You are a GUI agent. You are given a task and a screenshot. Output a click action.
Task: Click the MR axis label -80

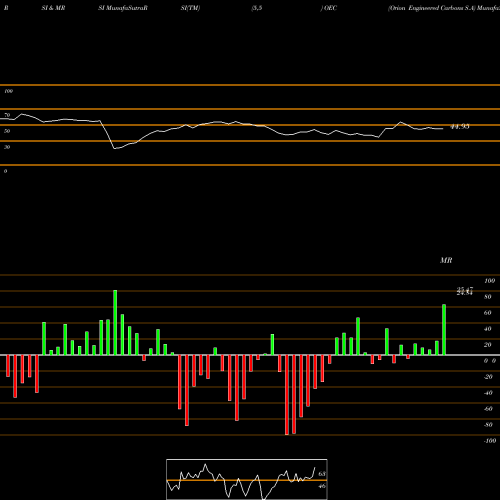[x=488, y=425]
